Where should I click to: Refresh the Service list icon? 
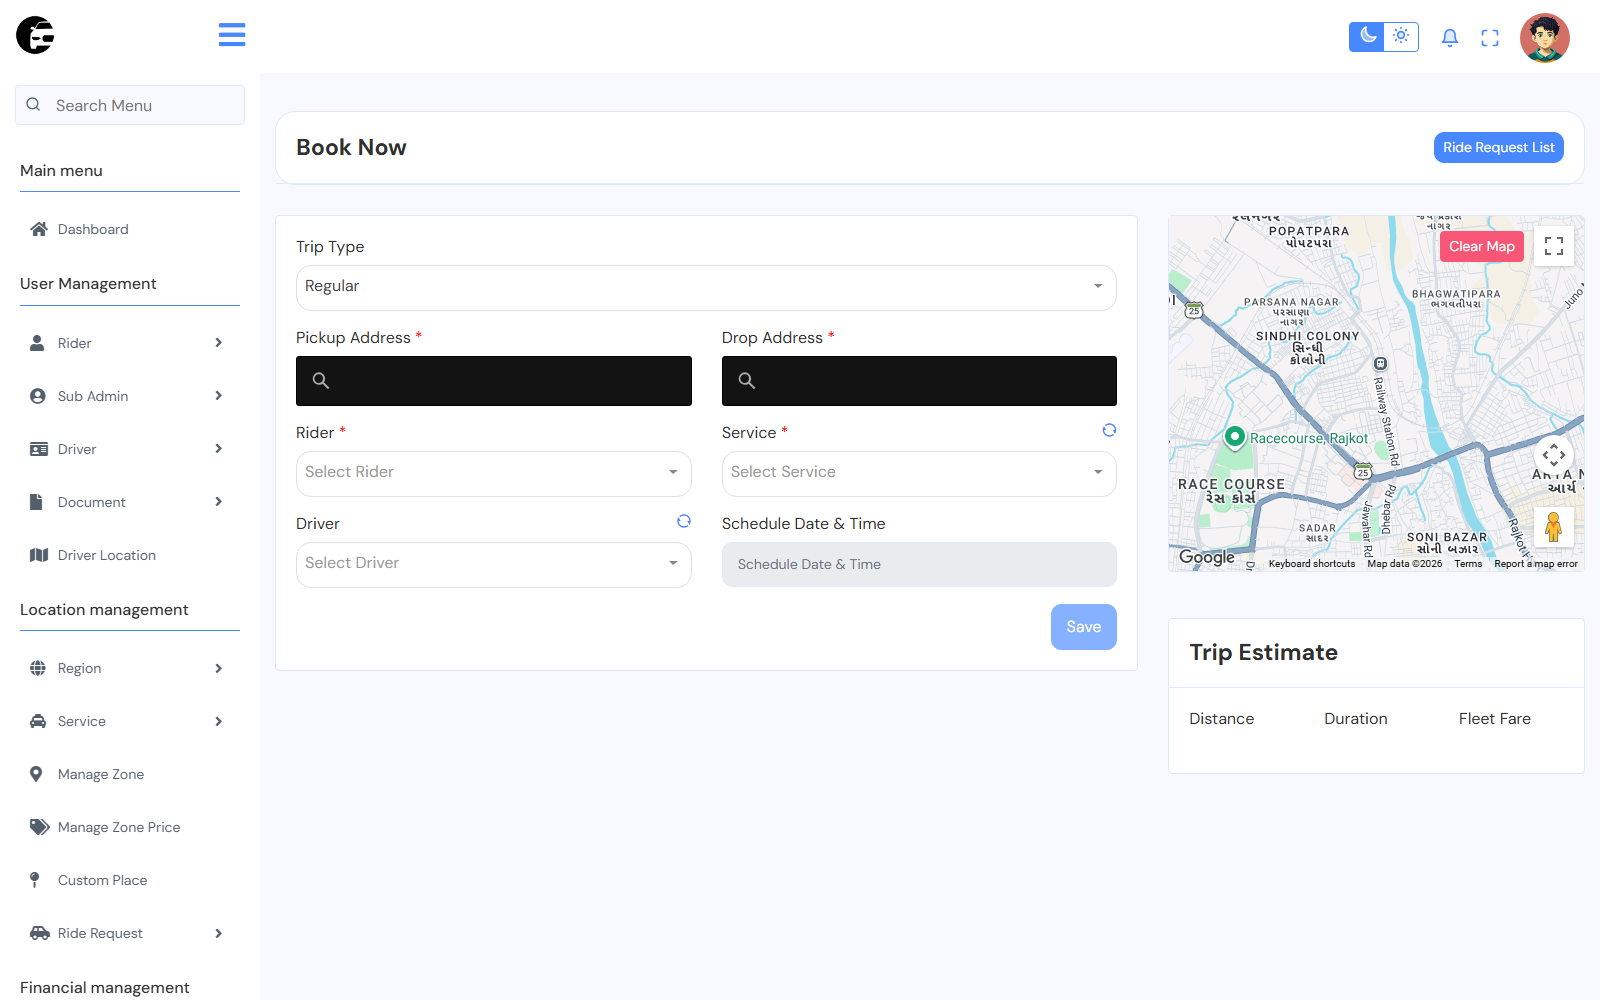(1109, 430)
